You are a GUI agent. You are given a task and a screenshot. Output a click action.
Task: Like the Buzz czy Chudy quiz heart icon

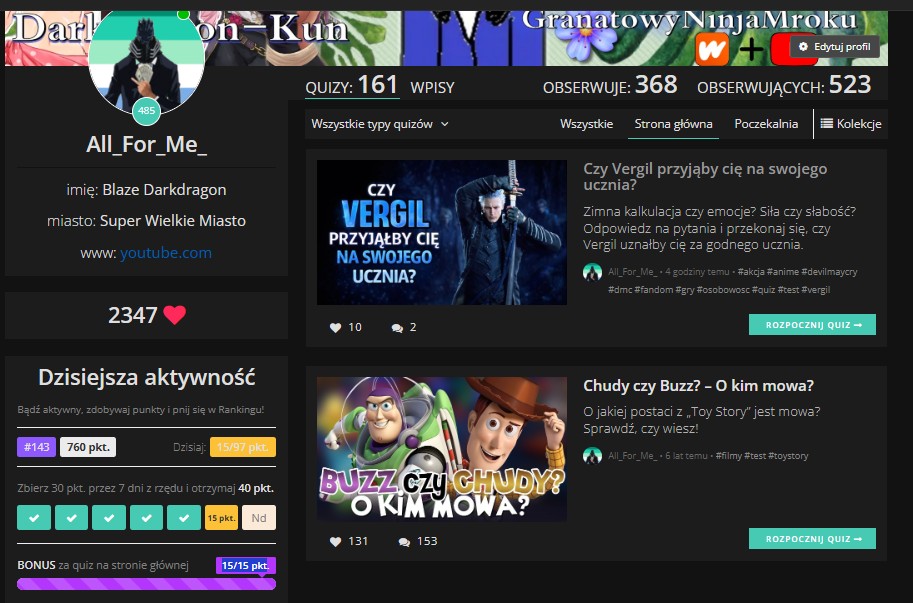pyautogui.click(x=335, y=541)
